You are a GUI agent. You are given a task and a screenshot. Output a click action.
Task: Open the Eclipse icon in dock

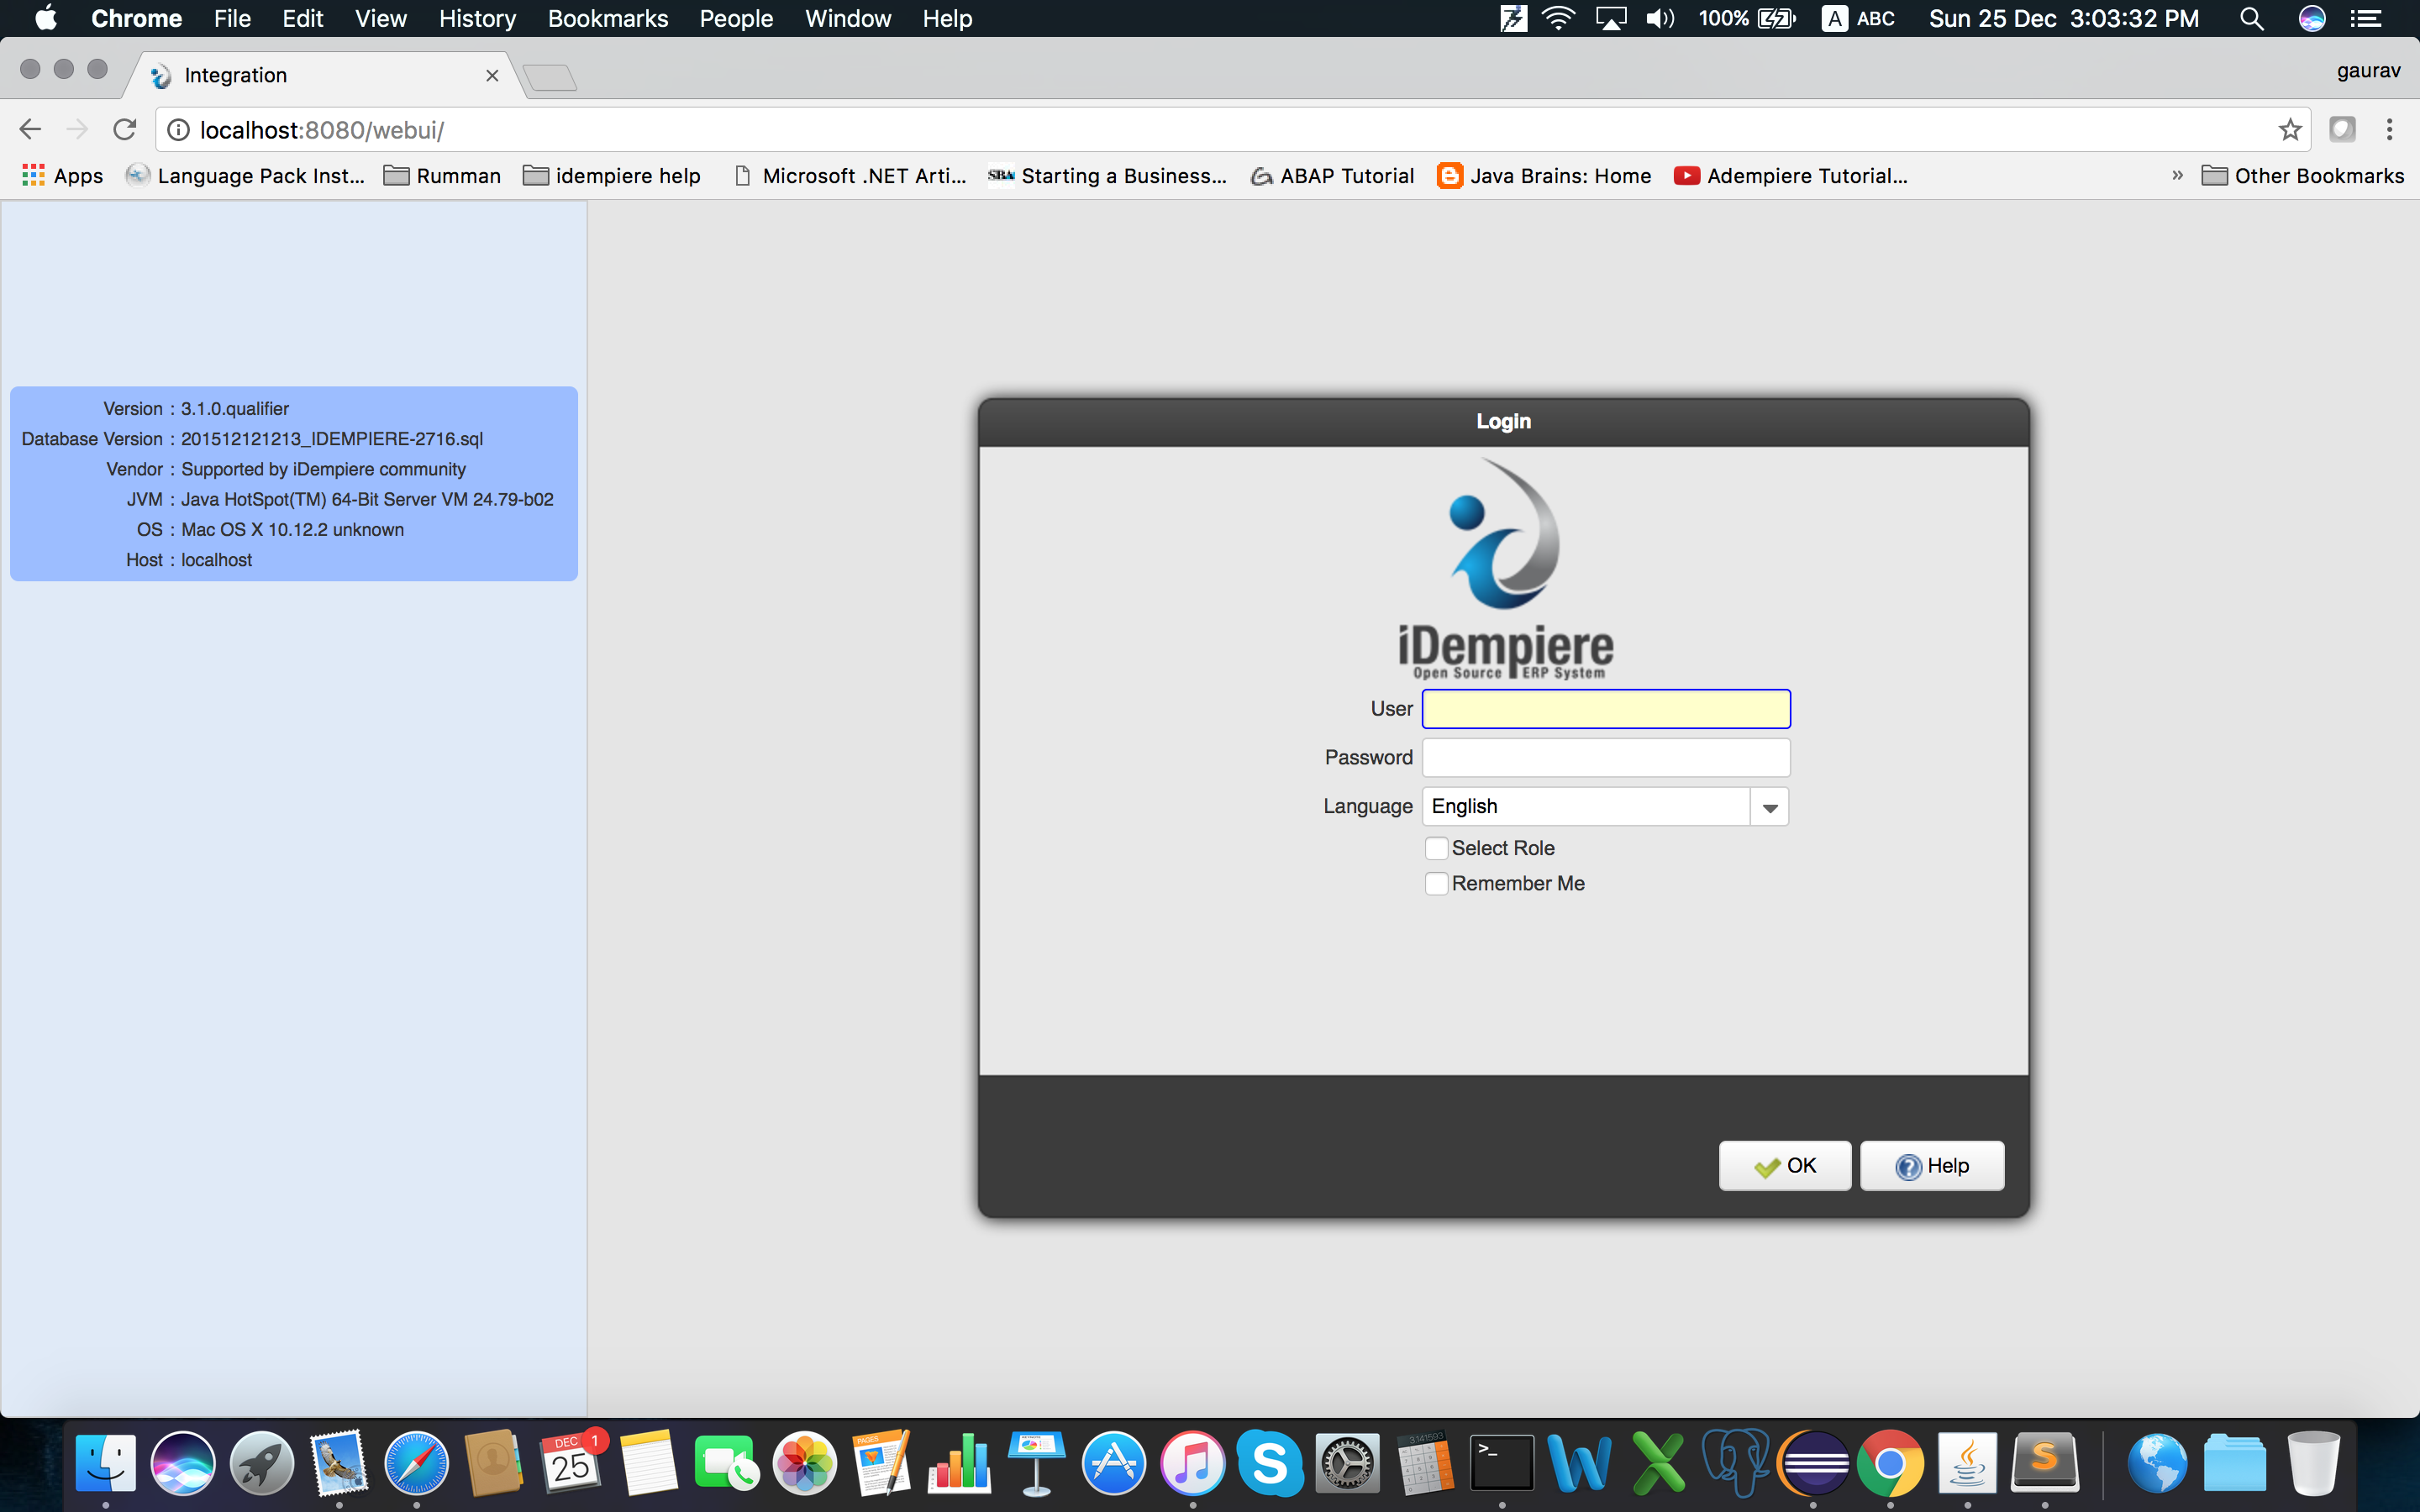click(x=1813, y=1463)
